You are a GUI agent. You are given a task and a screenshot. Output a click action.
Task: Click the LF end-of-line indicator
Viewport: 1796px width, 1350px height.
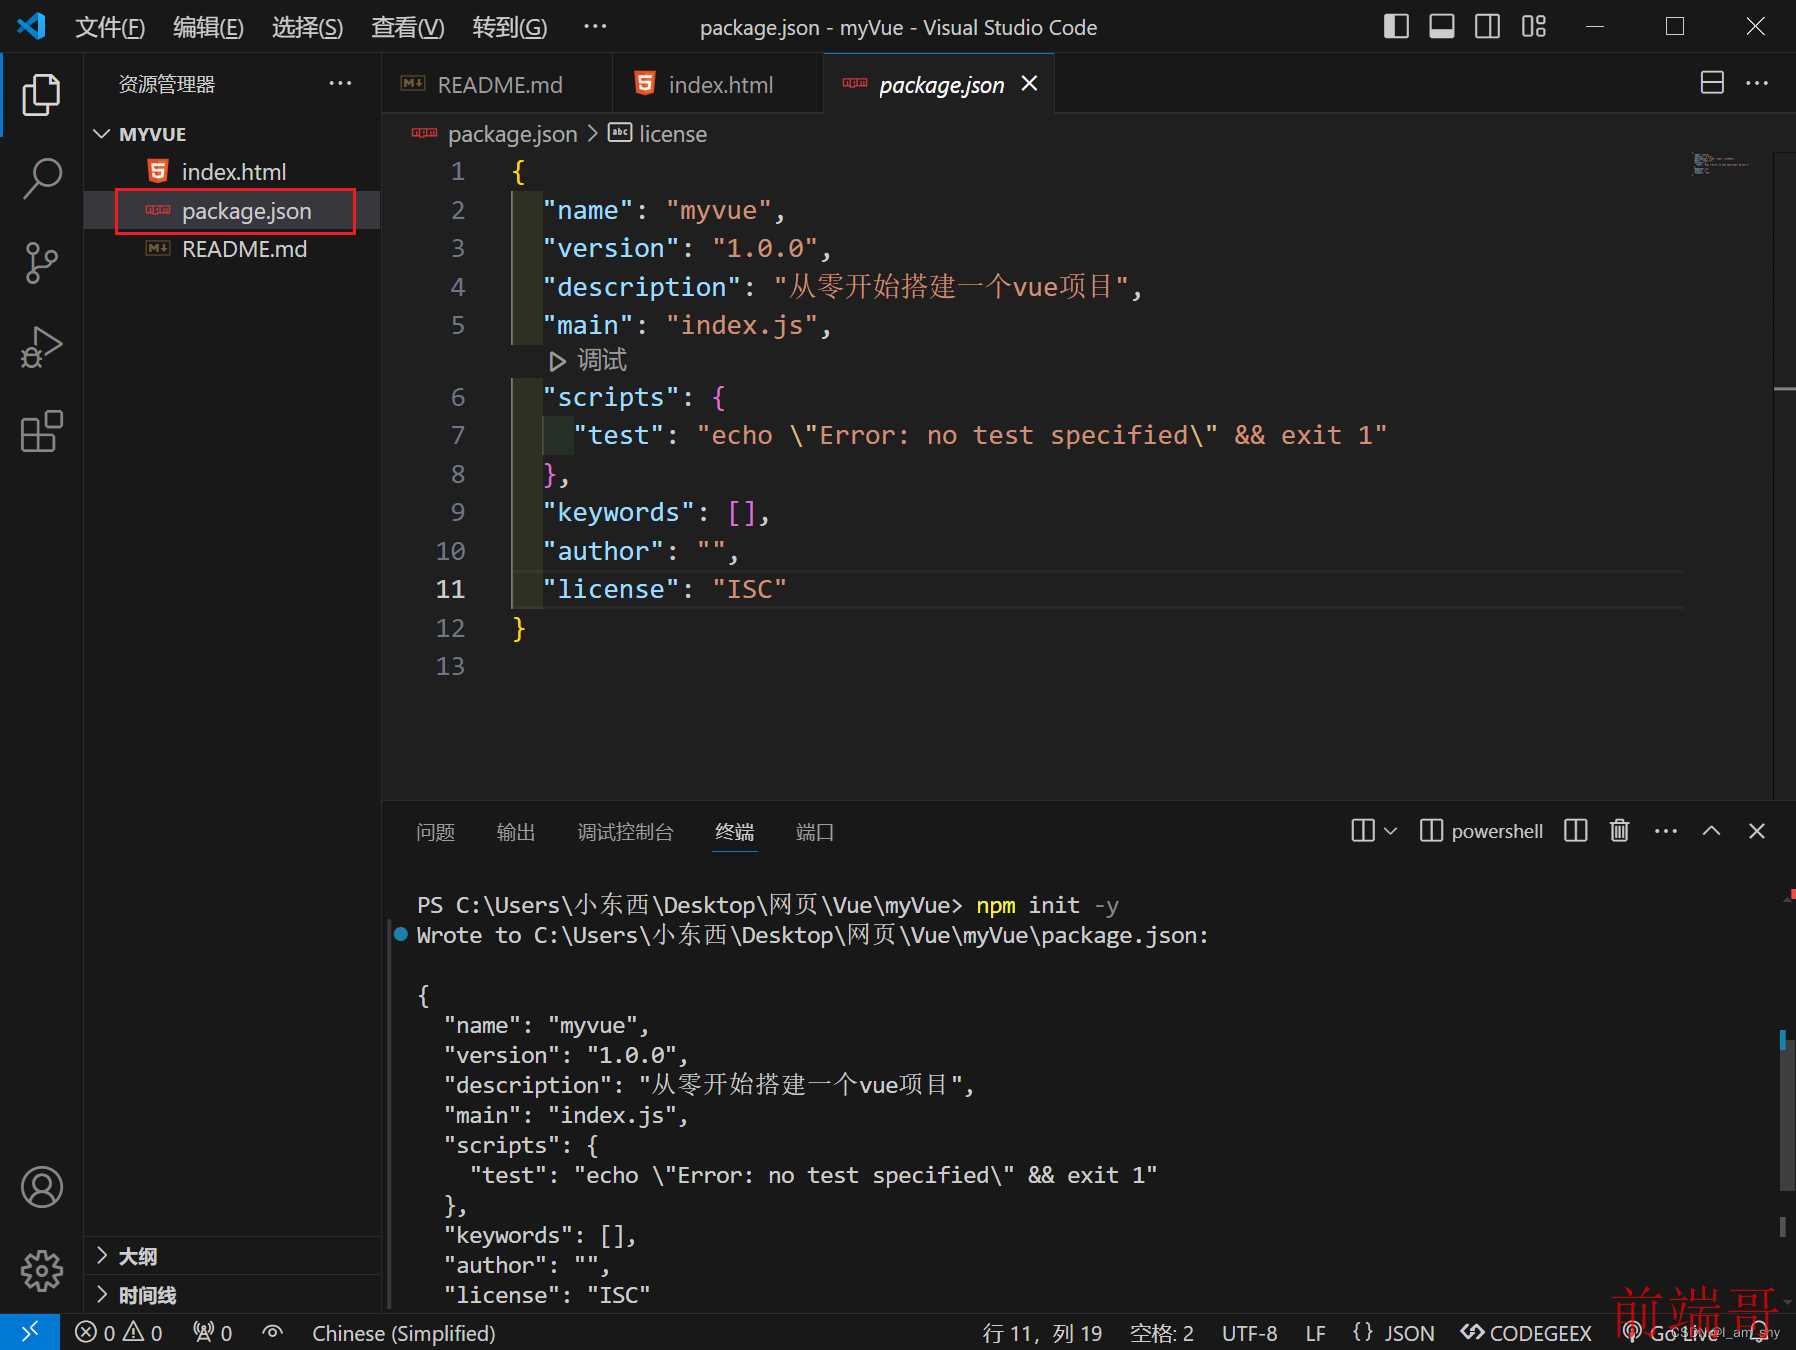tap(1315, 1333)
